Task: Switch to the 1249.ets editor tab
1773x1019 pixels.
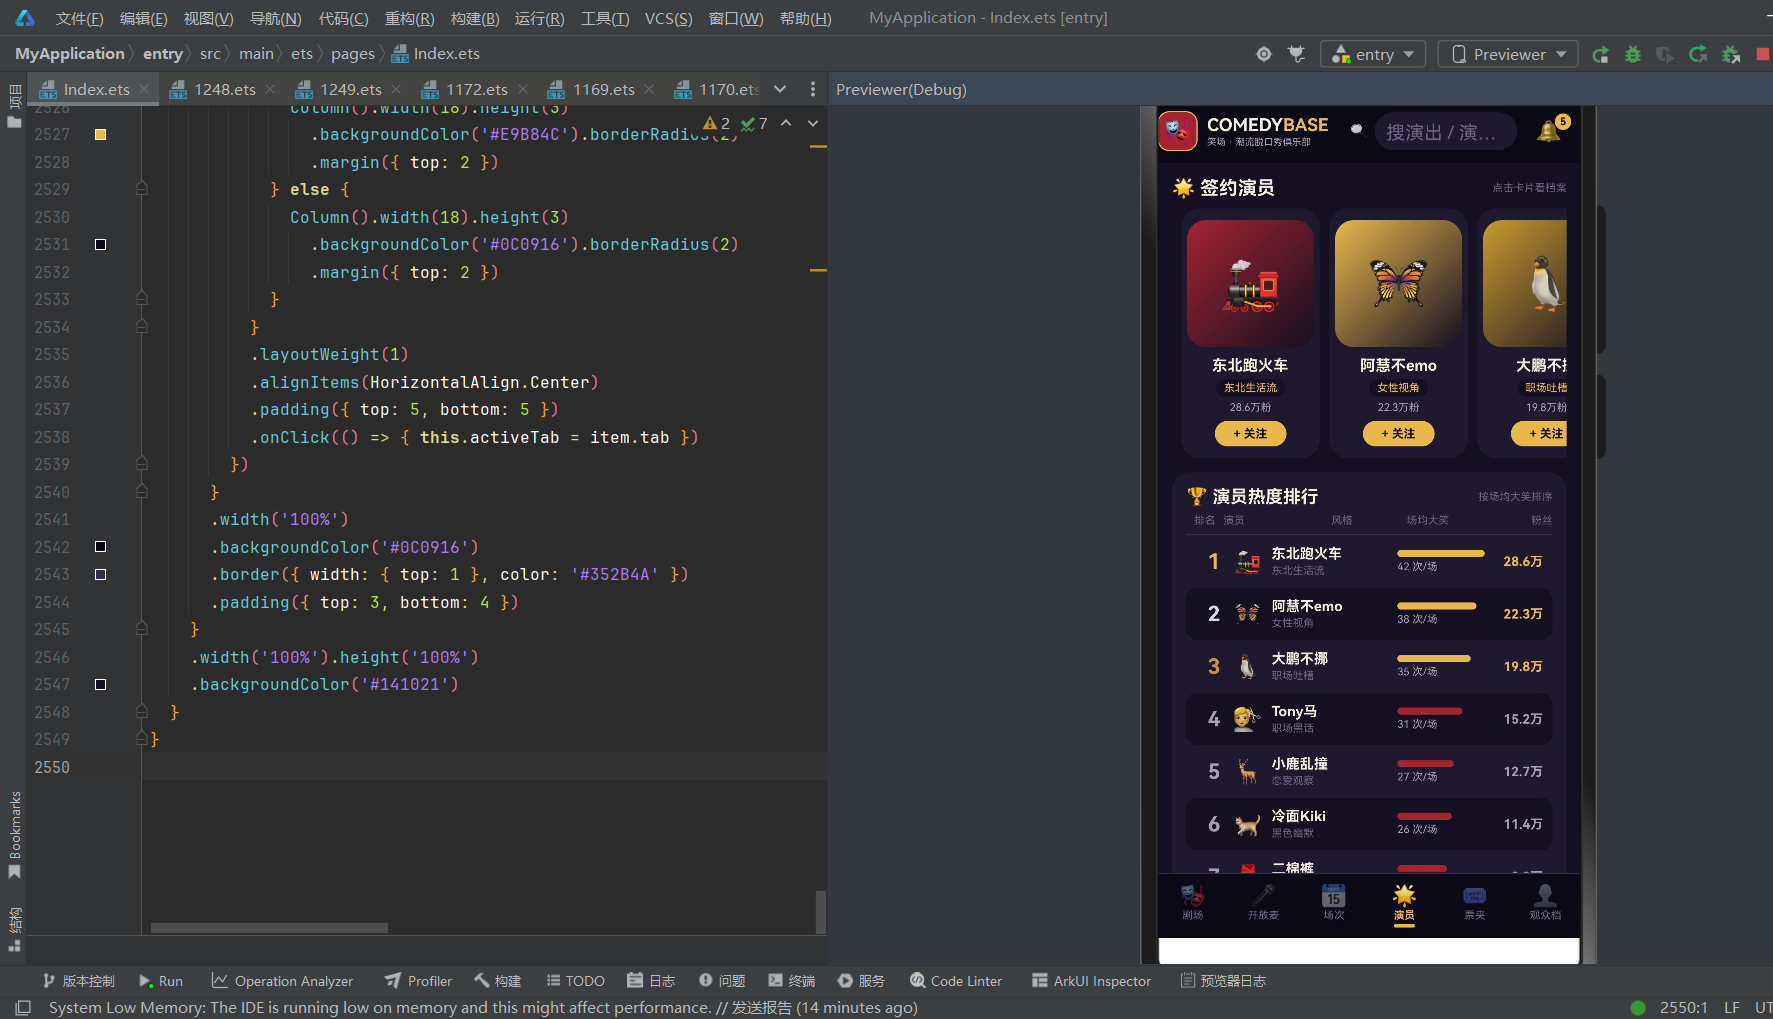Action: tap(350, 89)
